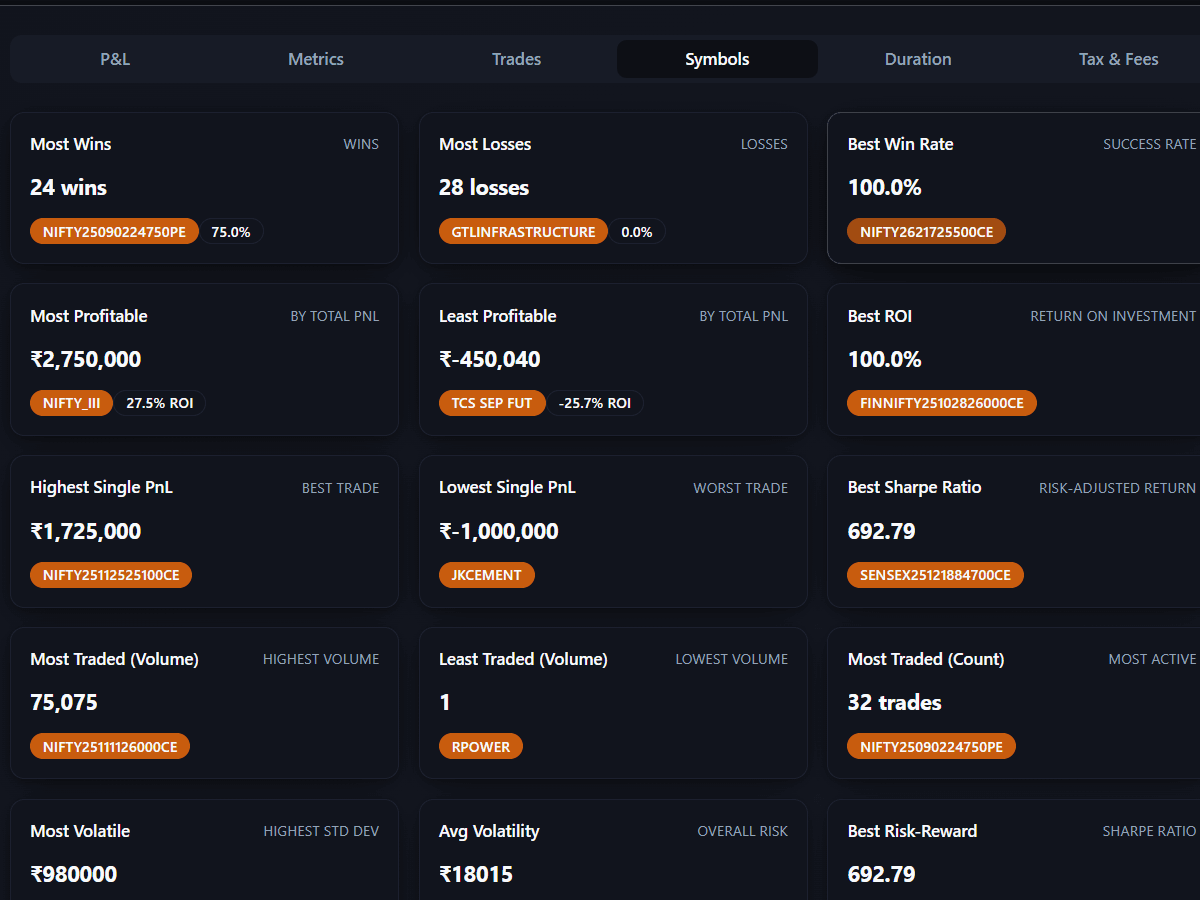Open the Duration tab
This screenshot has height=900, width=1200.
tap(917, 59)
